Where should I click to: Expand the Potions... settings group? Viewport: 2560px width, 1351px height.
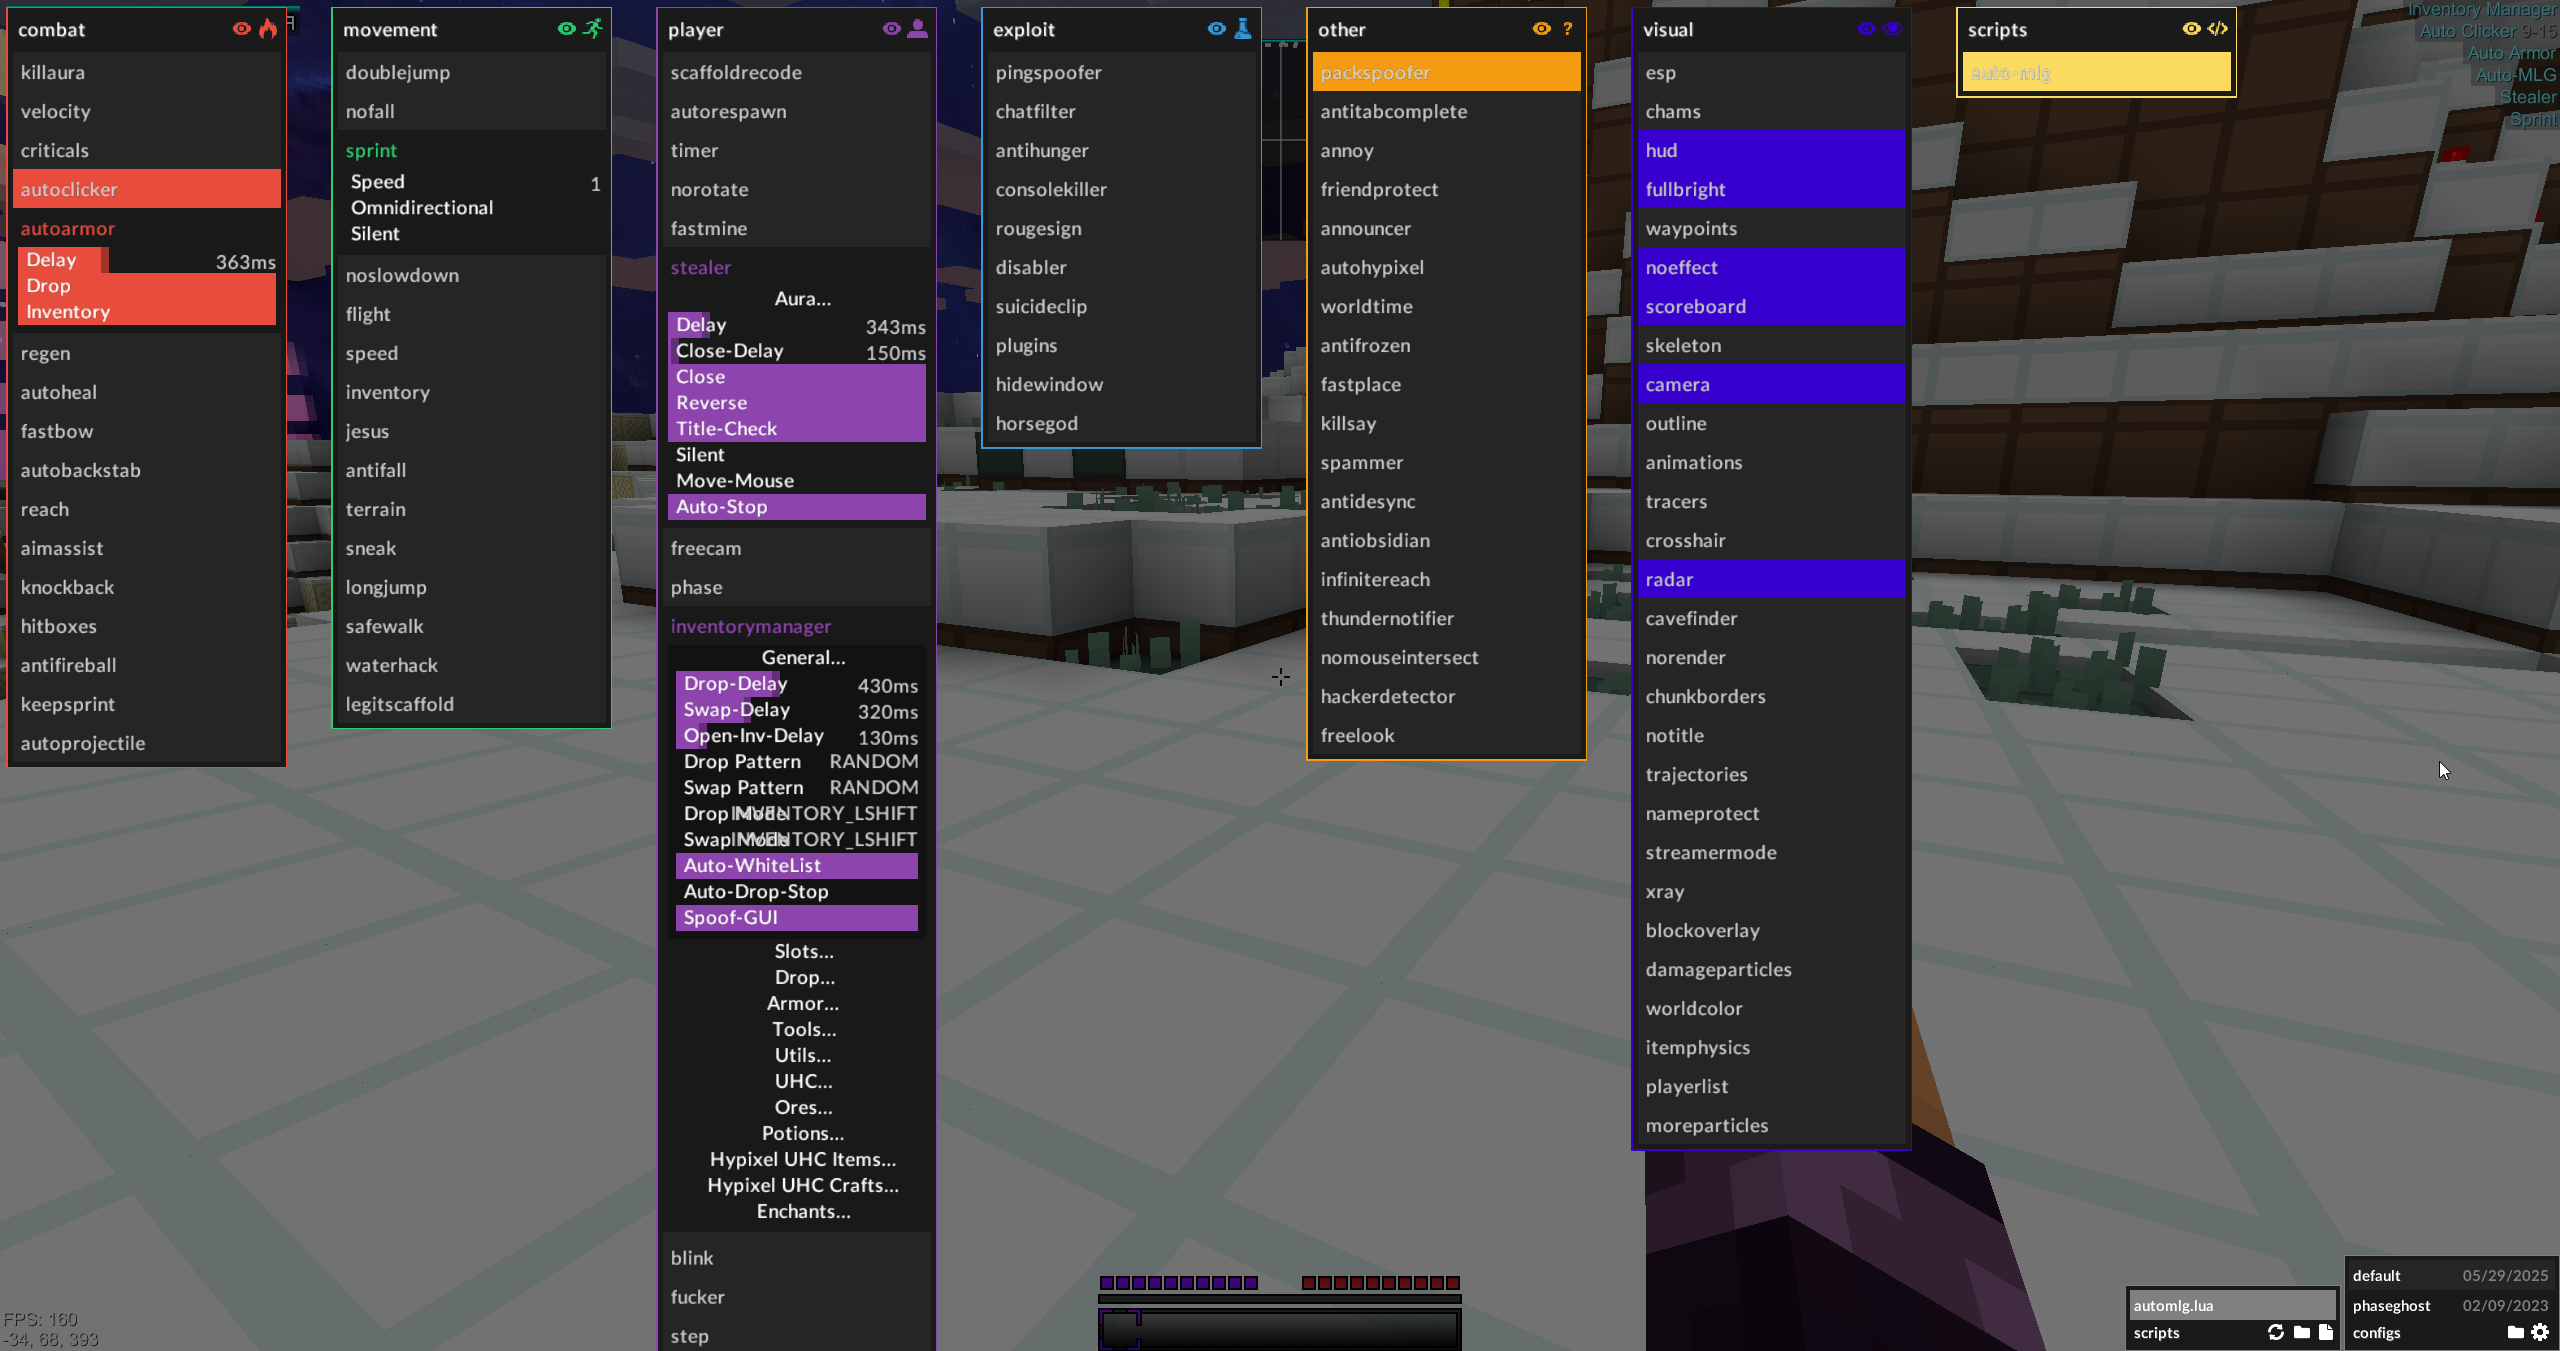click(x=803, y=1133)
